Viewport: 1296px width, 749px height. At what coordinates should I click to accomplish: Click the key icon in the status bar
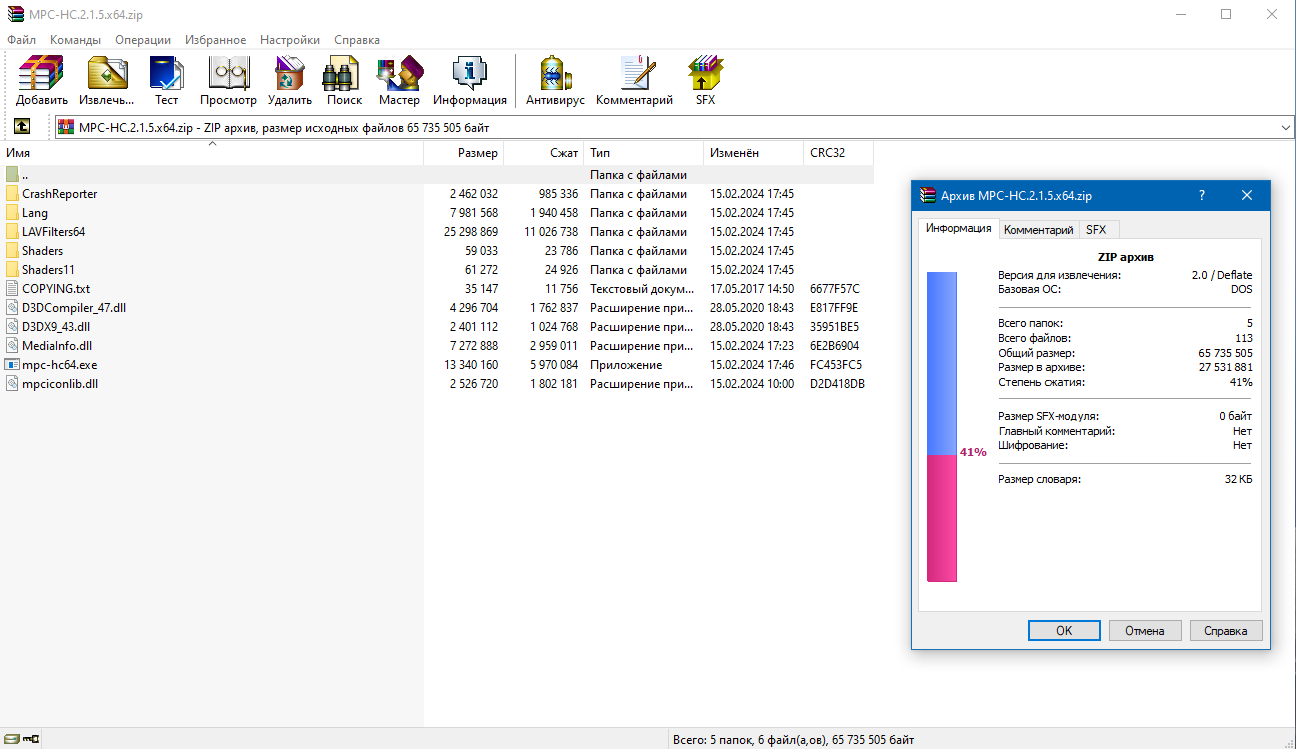pos(31,740)
